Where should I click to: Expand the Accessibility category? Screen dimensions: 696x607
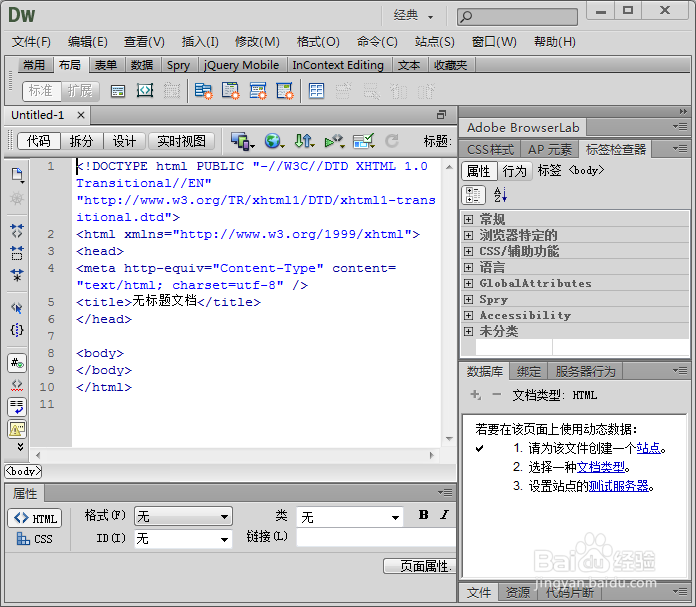click(x=468, y=315)
